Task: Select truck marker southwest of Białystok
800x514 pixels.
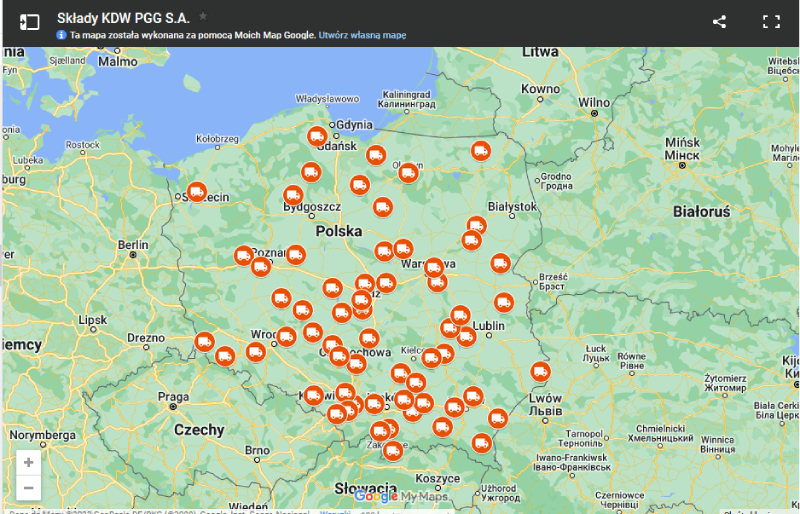Action: coord(477,225)
